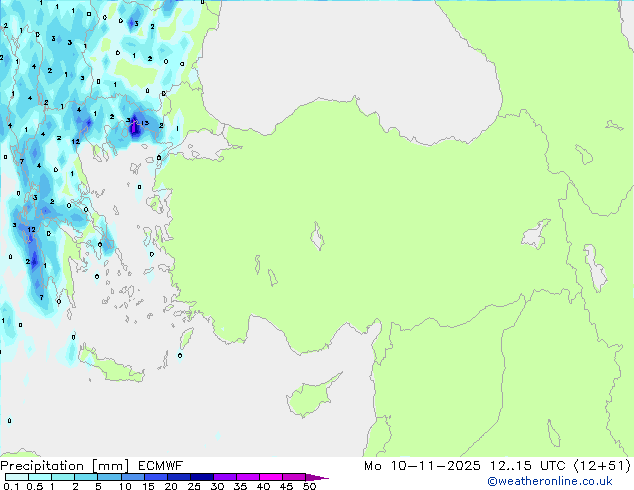Click the island of Rhodes

[x=186, y=338]
